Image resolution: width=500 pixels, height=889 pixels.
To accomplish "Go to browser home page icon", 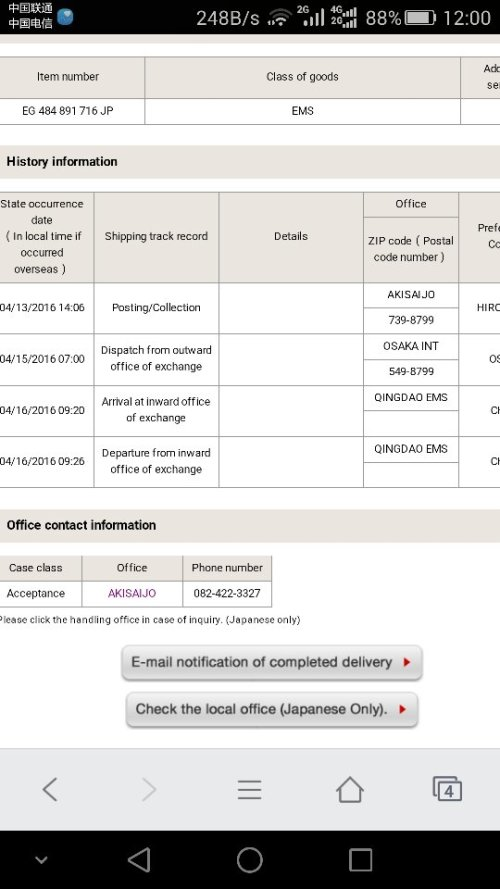I will pyautogui.click(x=350, y=789).
